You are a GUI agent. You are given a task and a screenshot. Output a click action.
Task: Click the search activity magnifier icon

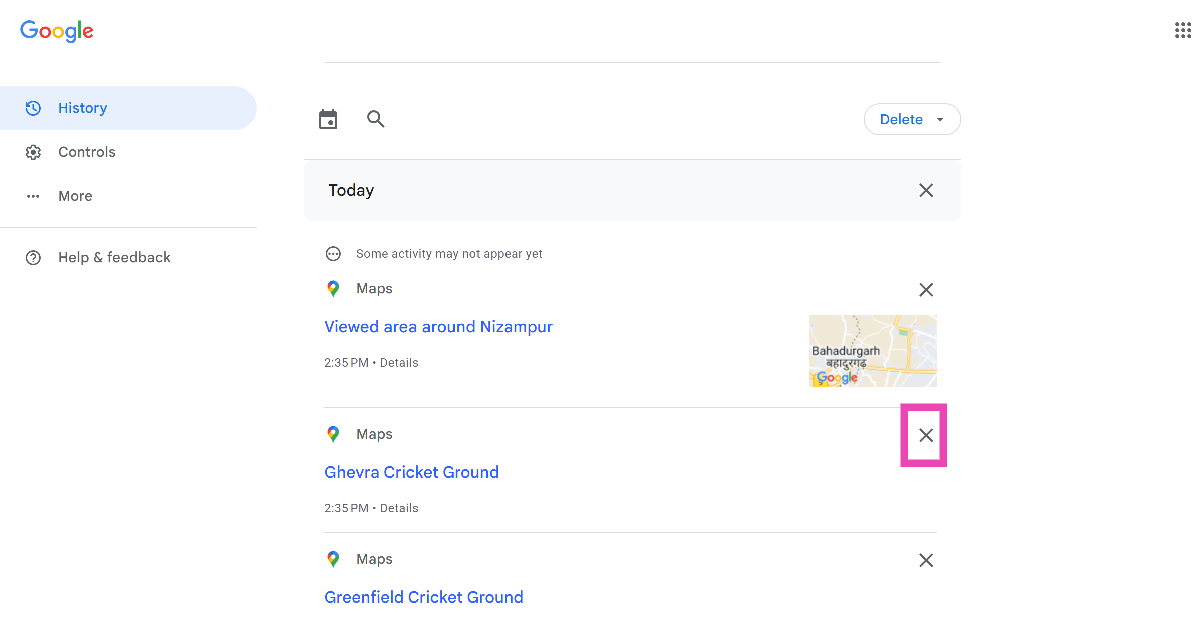(376, 119)
